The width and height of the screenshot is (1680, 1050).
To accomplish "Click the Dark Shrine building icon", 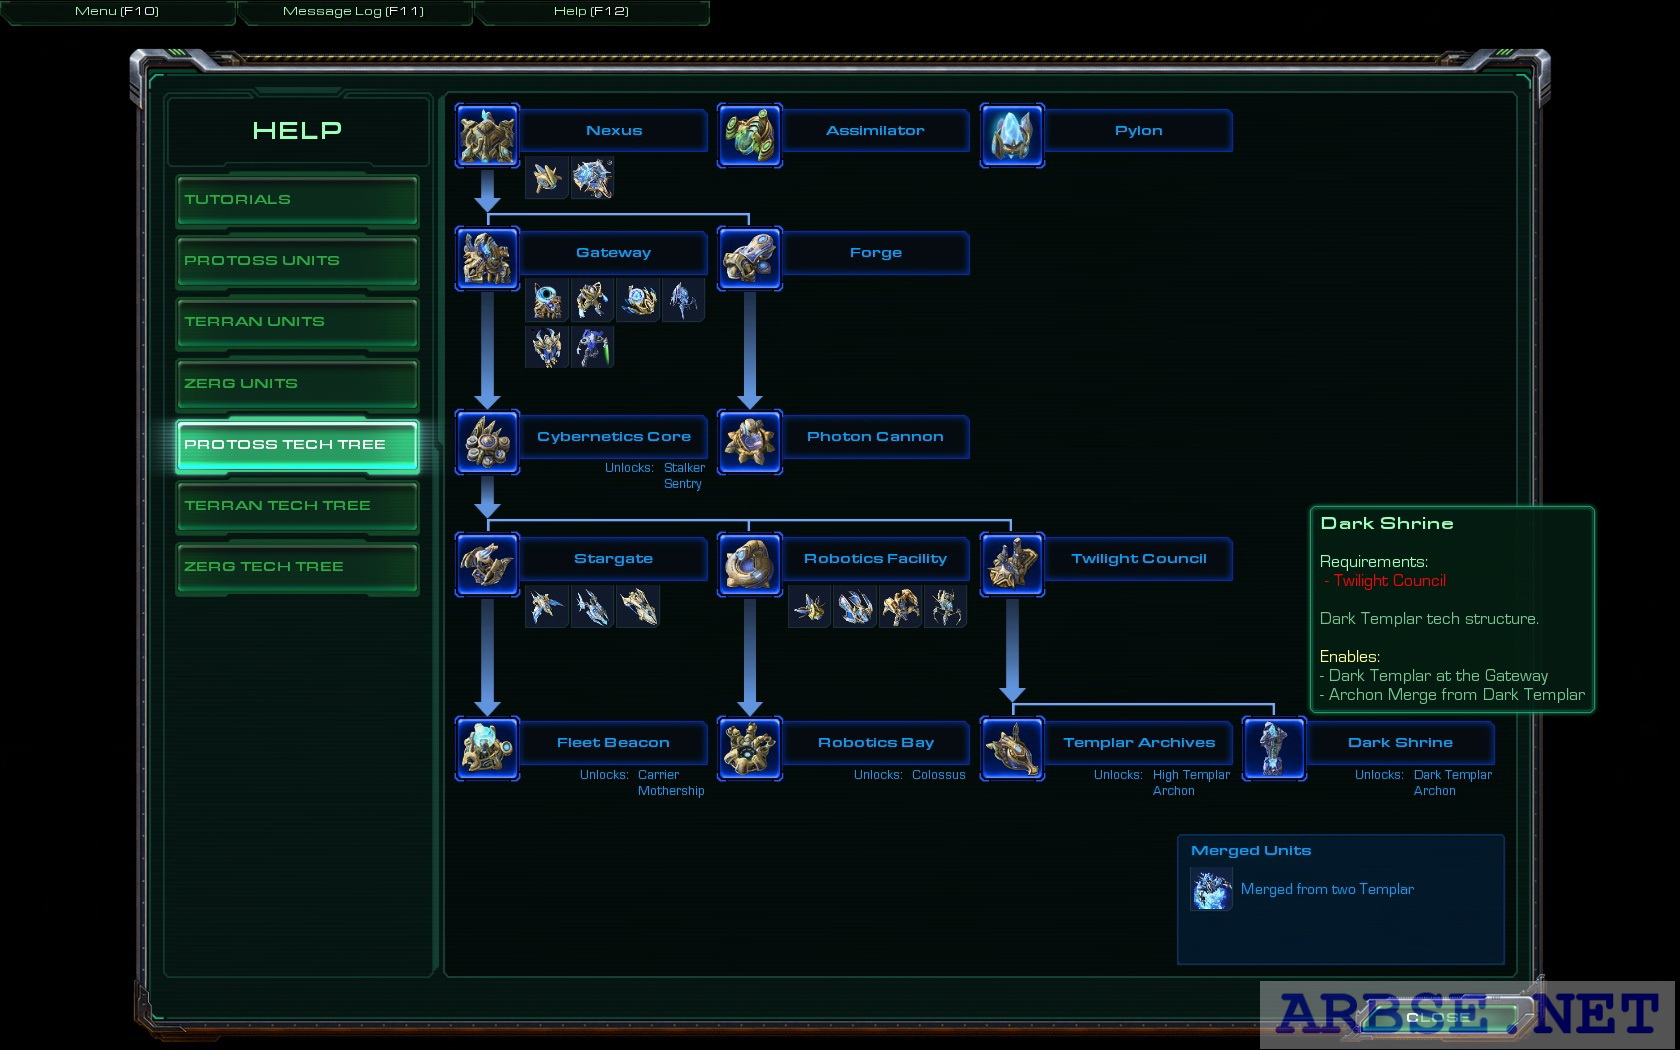I will click(1274, 748).
